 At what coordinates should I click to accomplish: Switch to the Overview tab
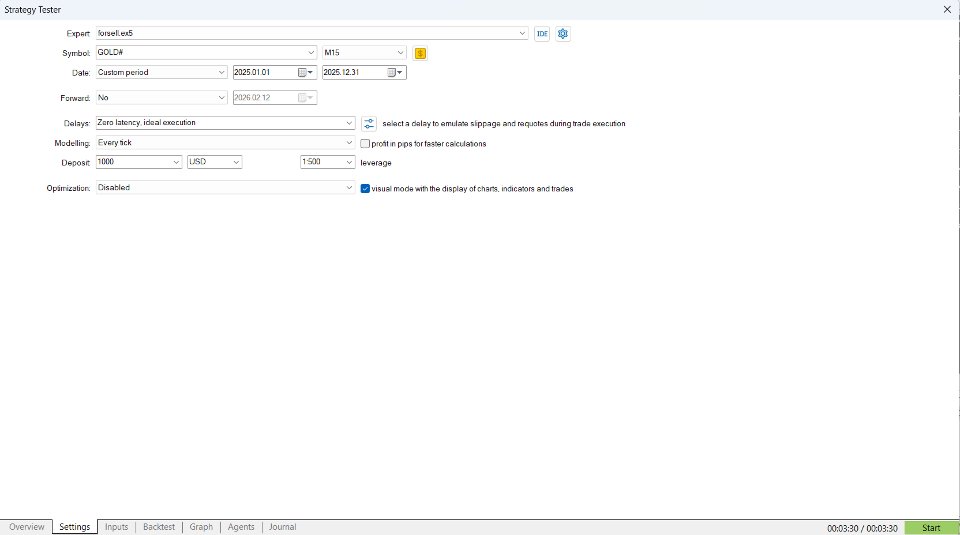[26, 527]
